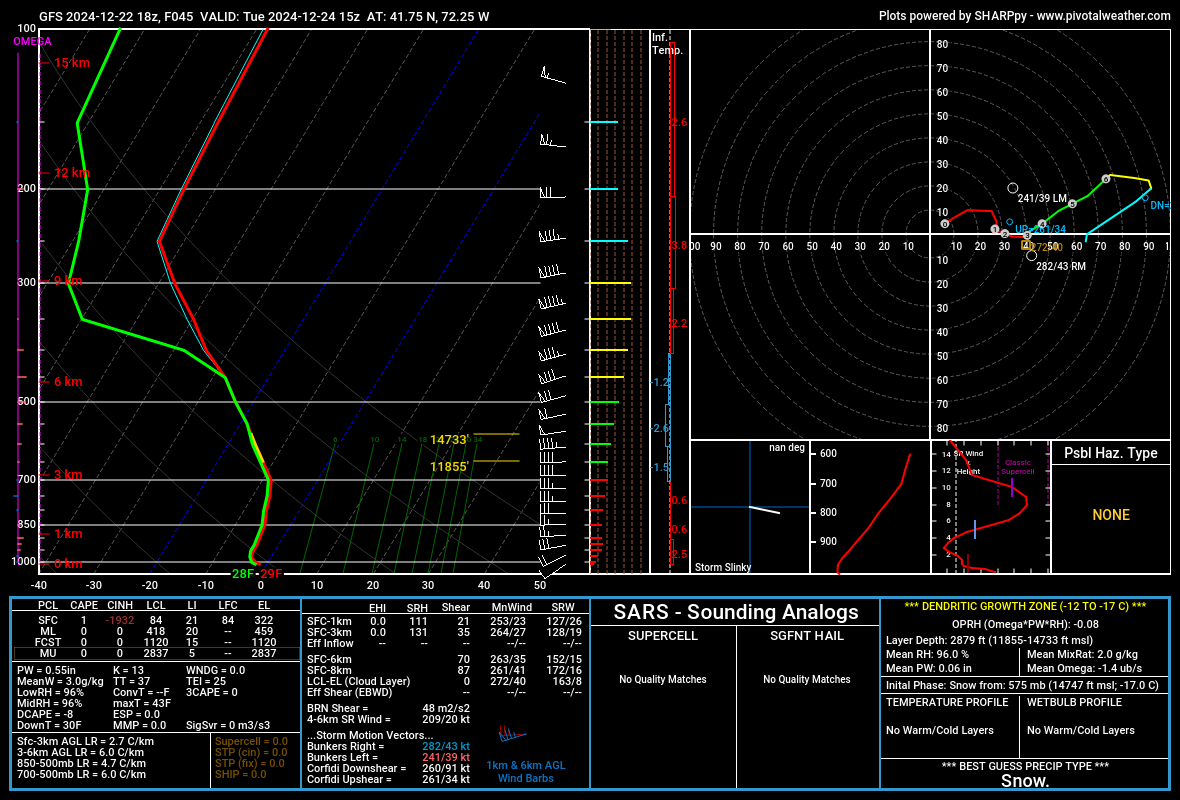Click the SARS - Sounding Analogs heading

click(736, 612)
